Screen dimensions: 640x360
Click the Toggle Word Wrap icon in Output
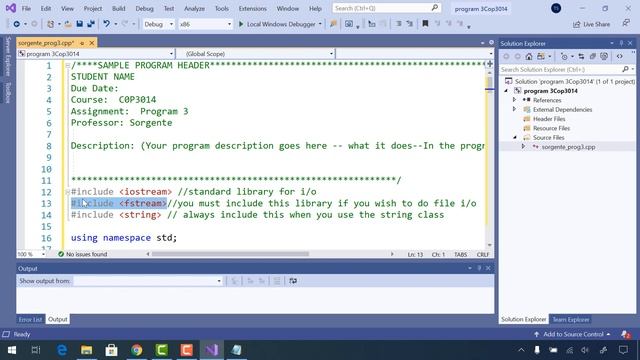(293, 281)
